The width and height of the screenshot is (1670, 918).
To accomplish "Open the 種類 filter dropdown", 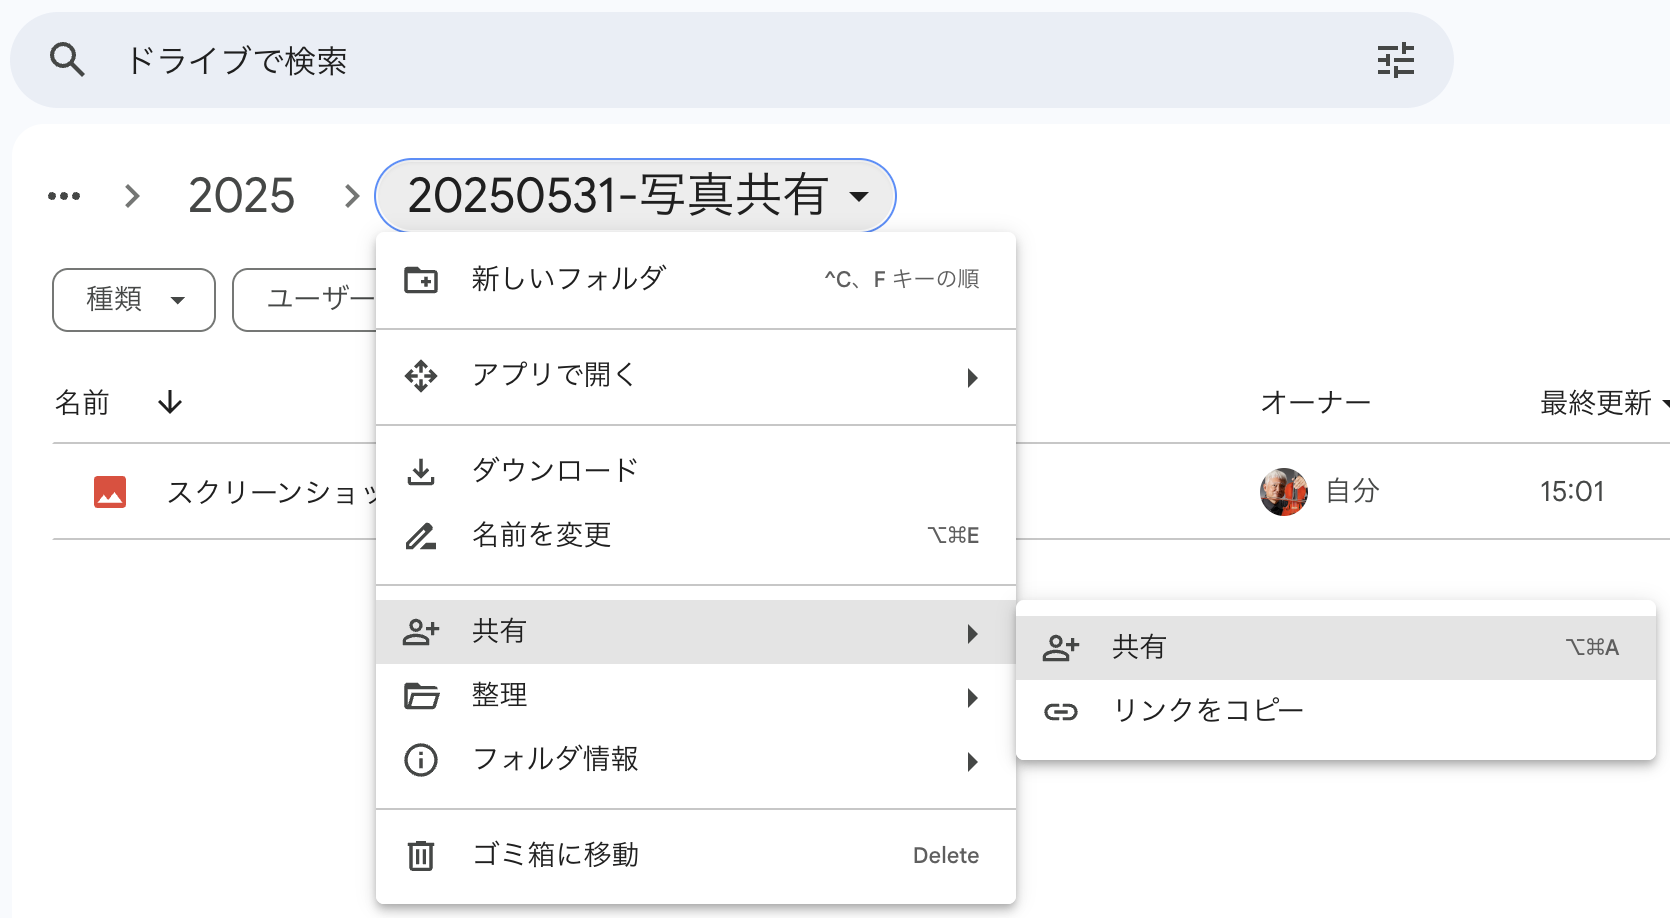I will (x=133, y=299).
